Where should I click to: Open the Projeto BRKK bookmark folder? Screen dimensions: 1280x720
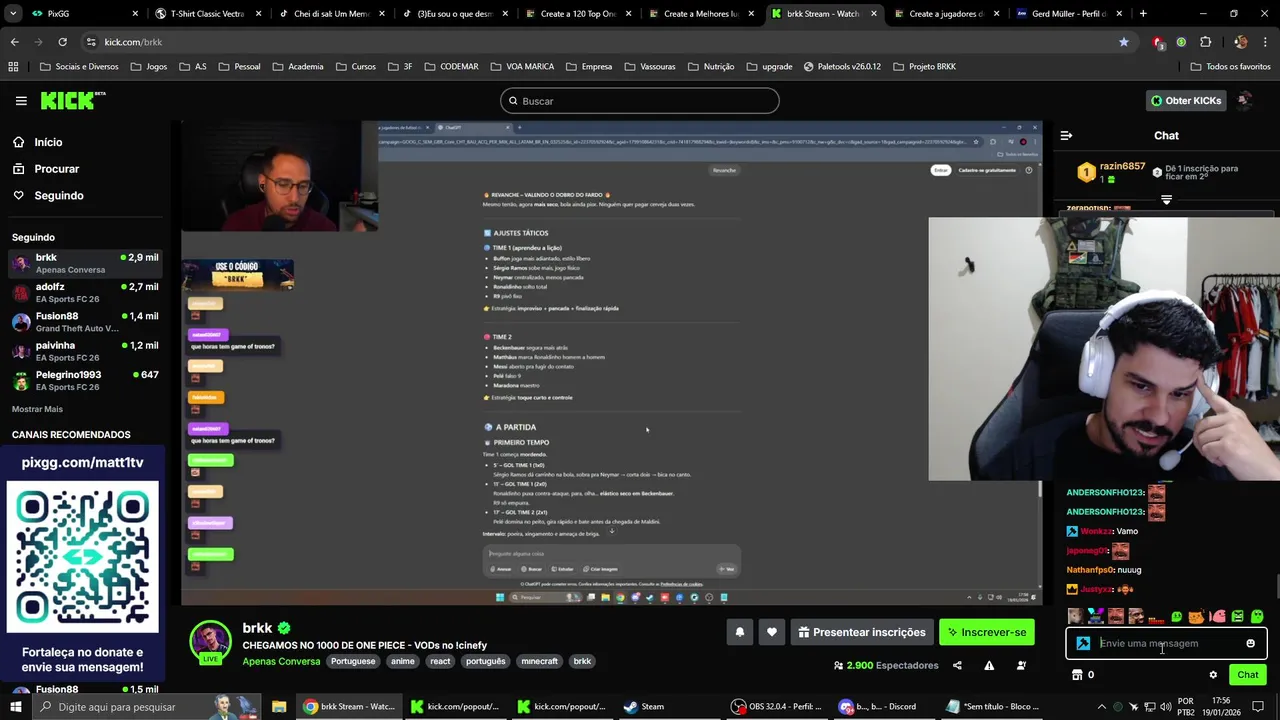point(924,67)
